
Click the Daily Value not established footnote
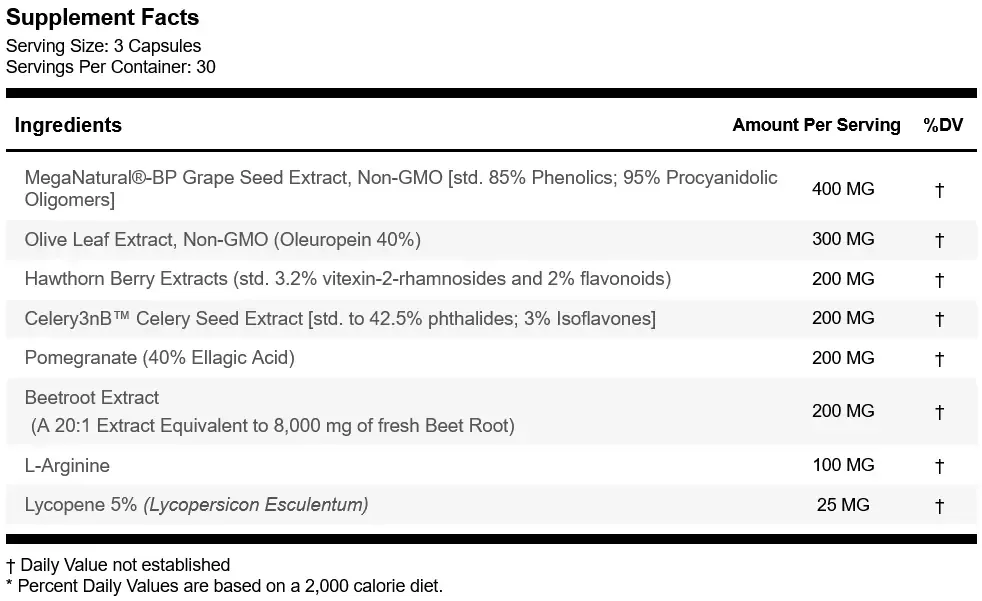(x=118, y=565)
